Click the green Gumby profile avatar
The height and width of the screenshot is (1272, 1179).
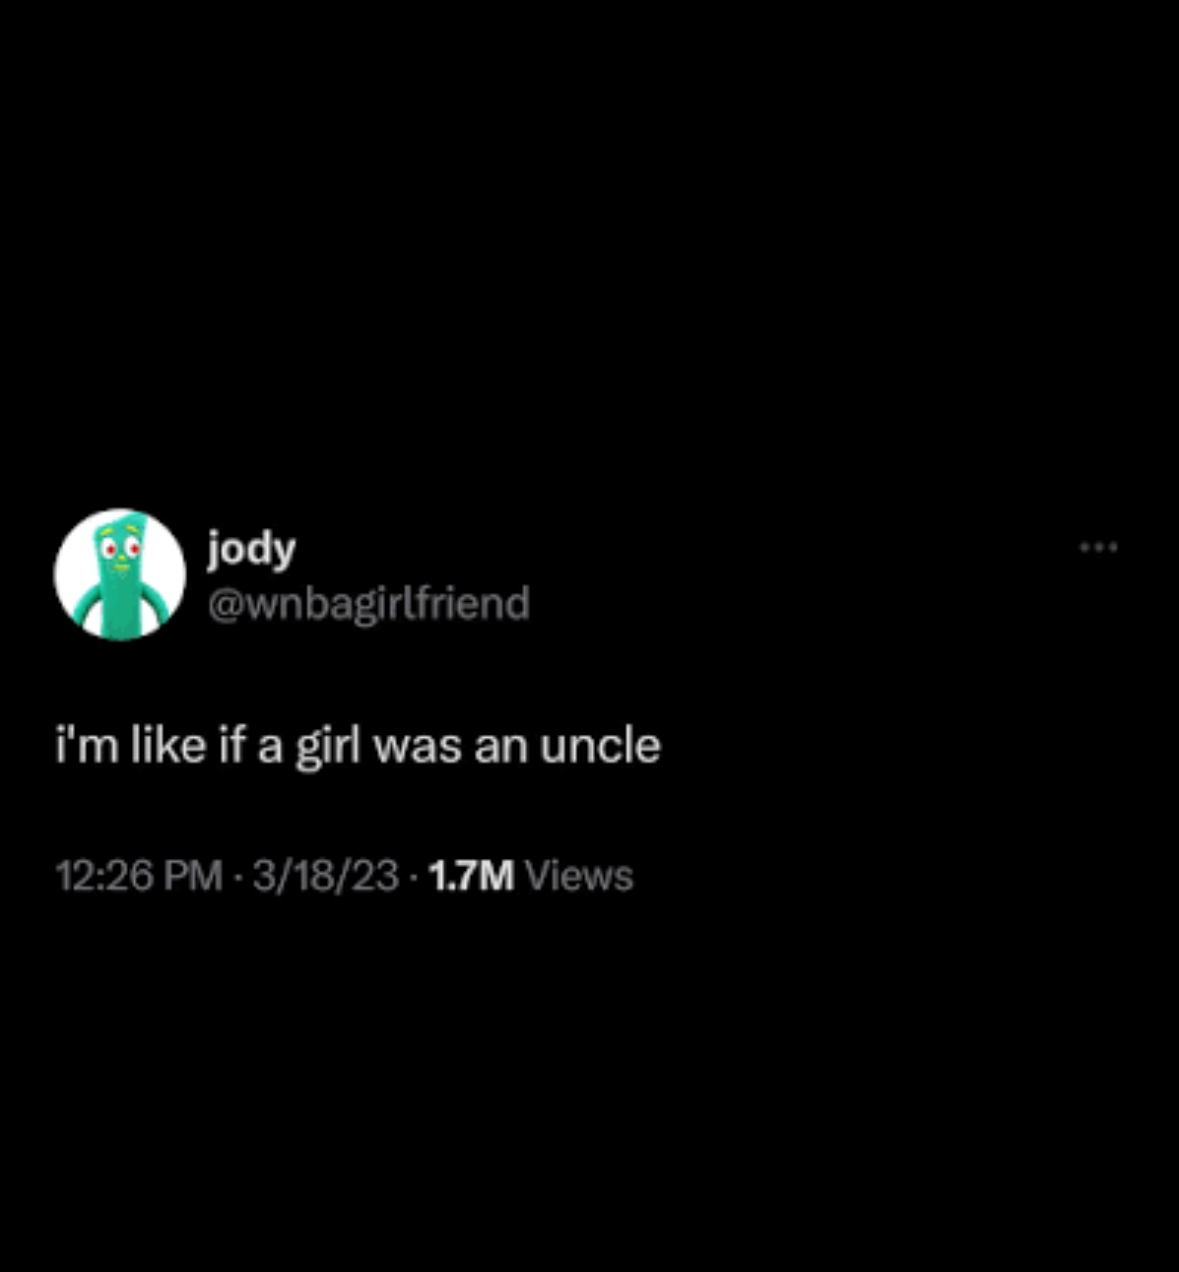click(x=120, y=574)
